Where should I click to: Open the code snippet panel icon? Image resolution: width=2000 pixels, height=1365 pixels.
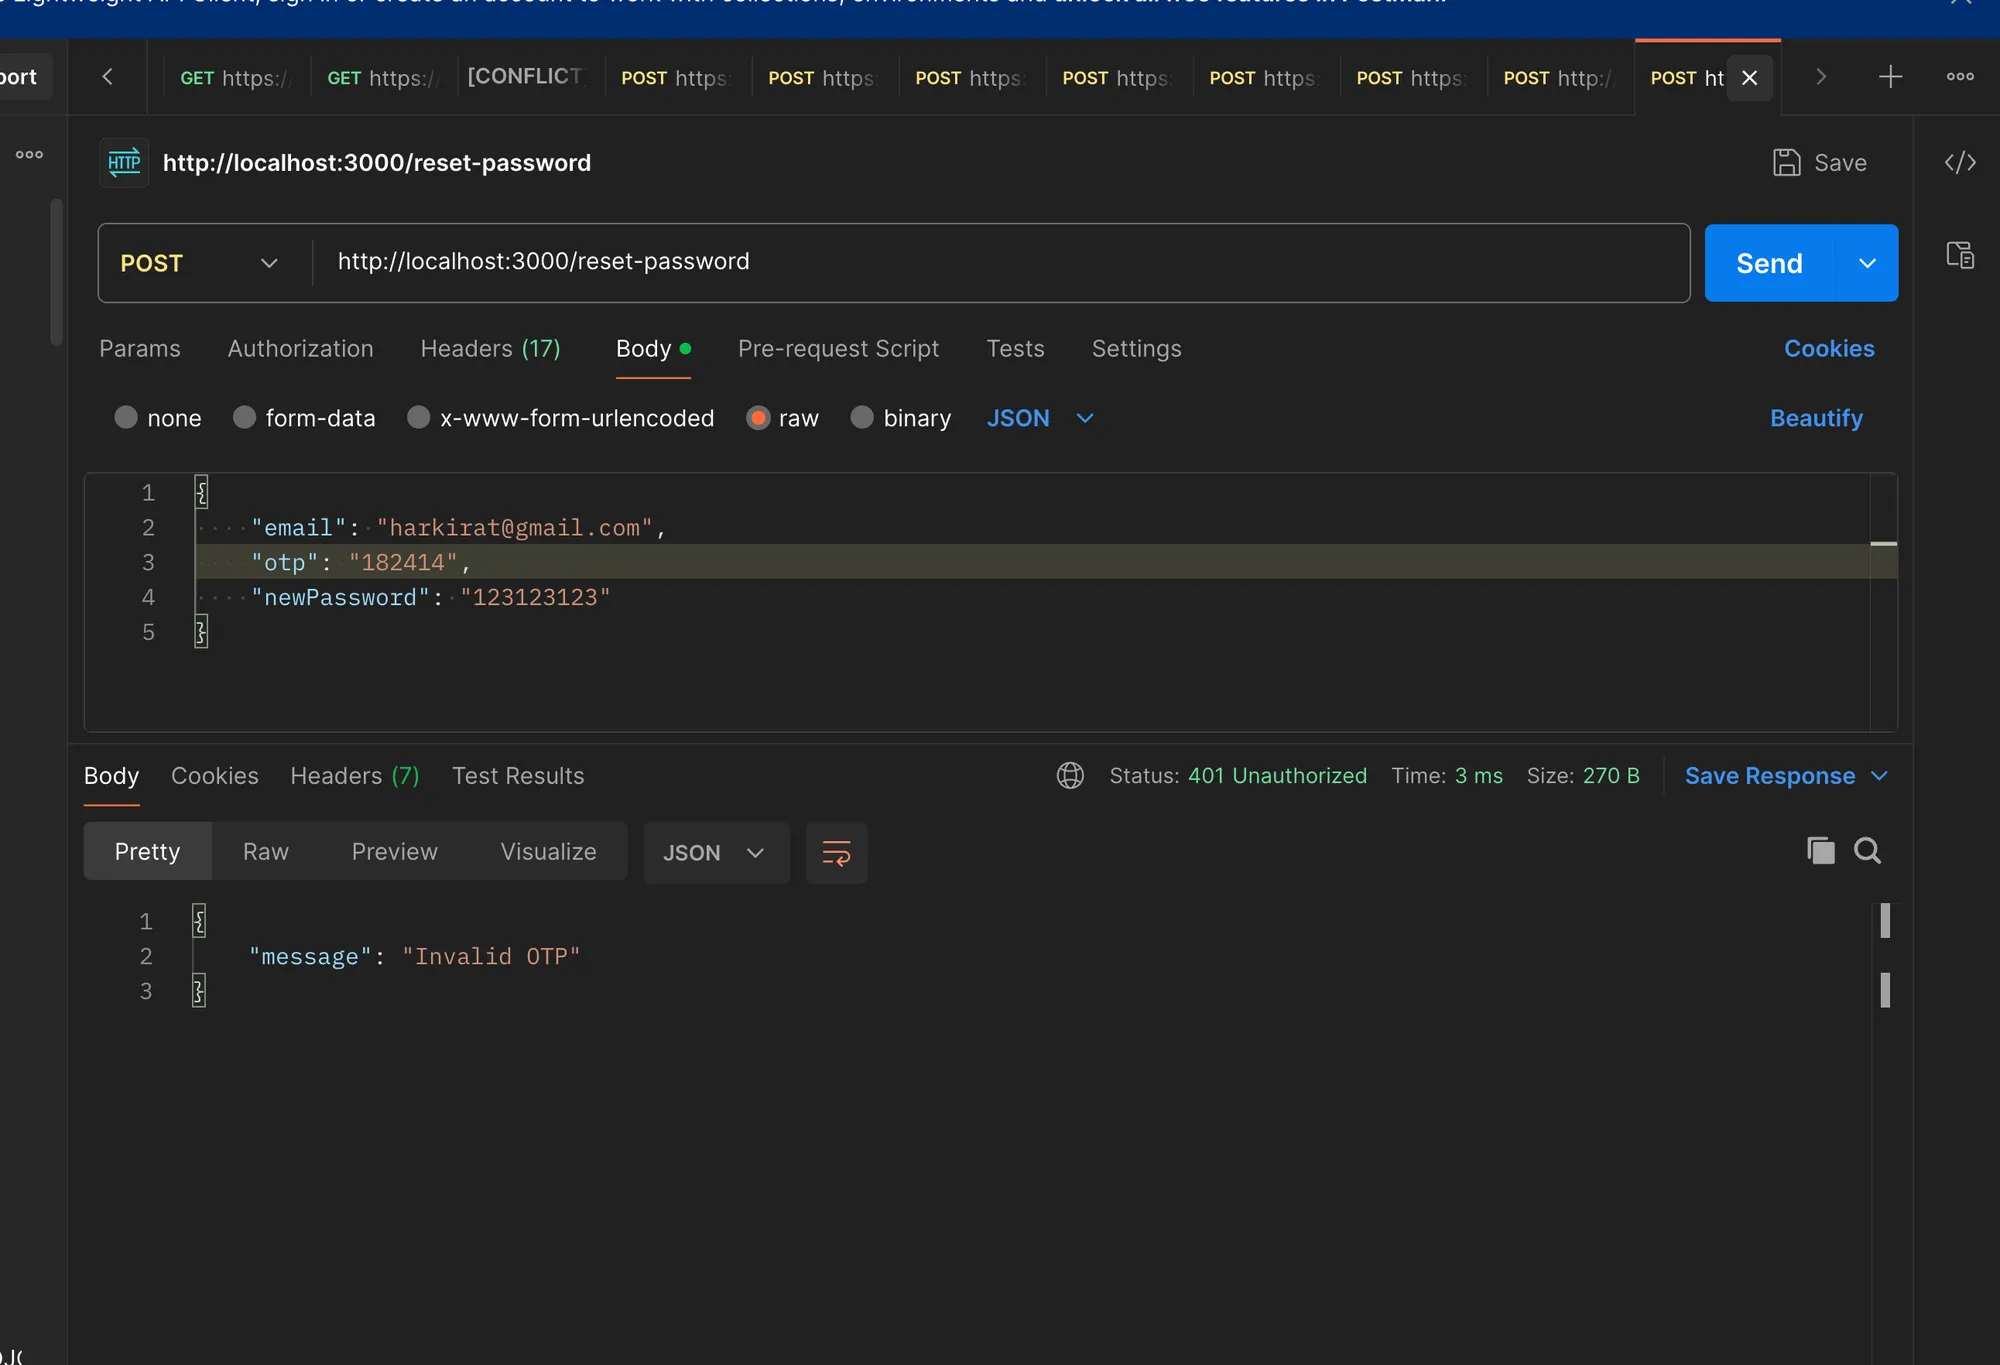click(1959, 162)
